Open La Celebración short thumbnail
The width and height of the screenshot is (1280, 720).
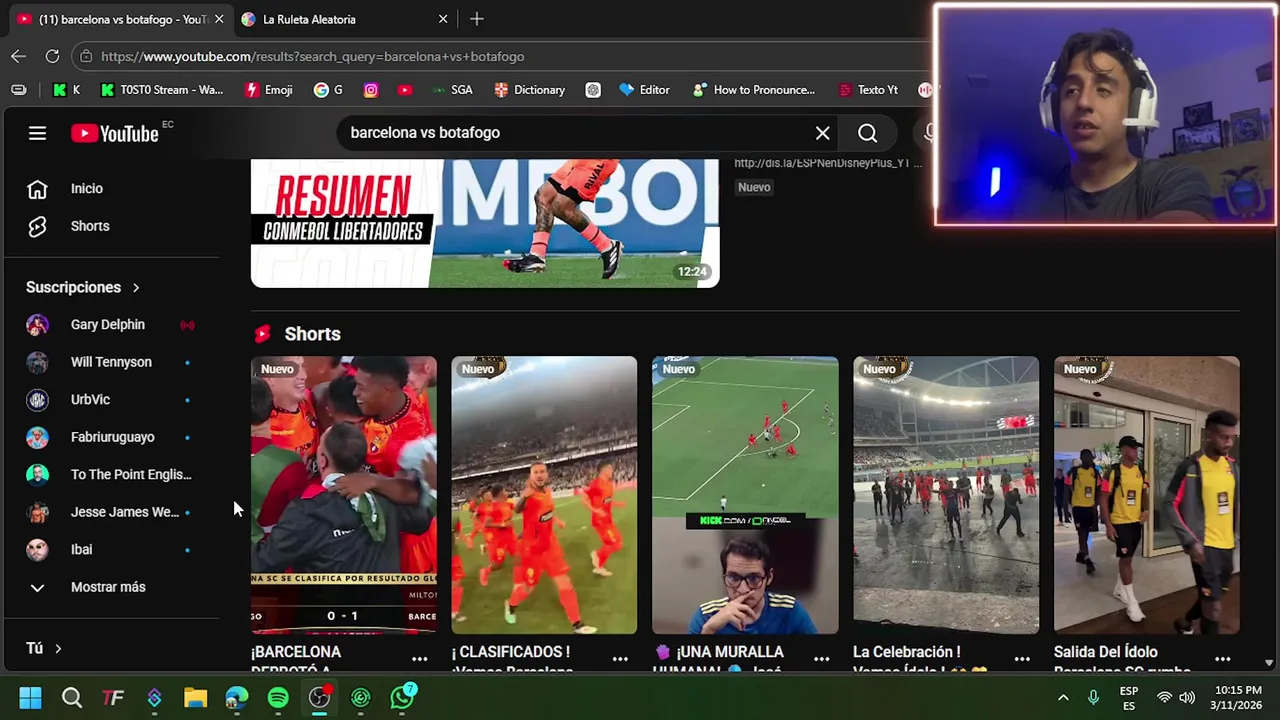point(946,495)
